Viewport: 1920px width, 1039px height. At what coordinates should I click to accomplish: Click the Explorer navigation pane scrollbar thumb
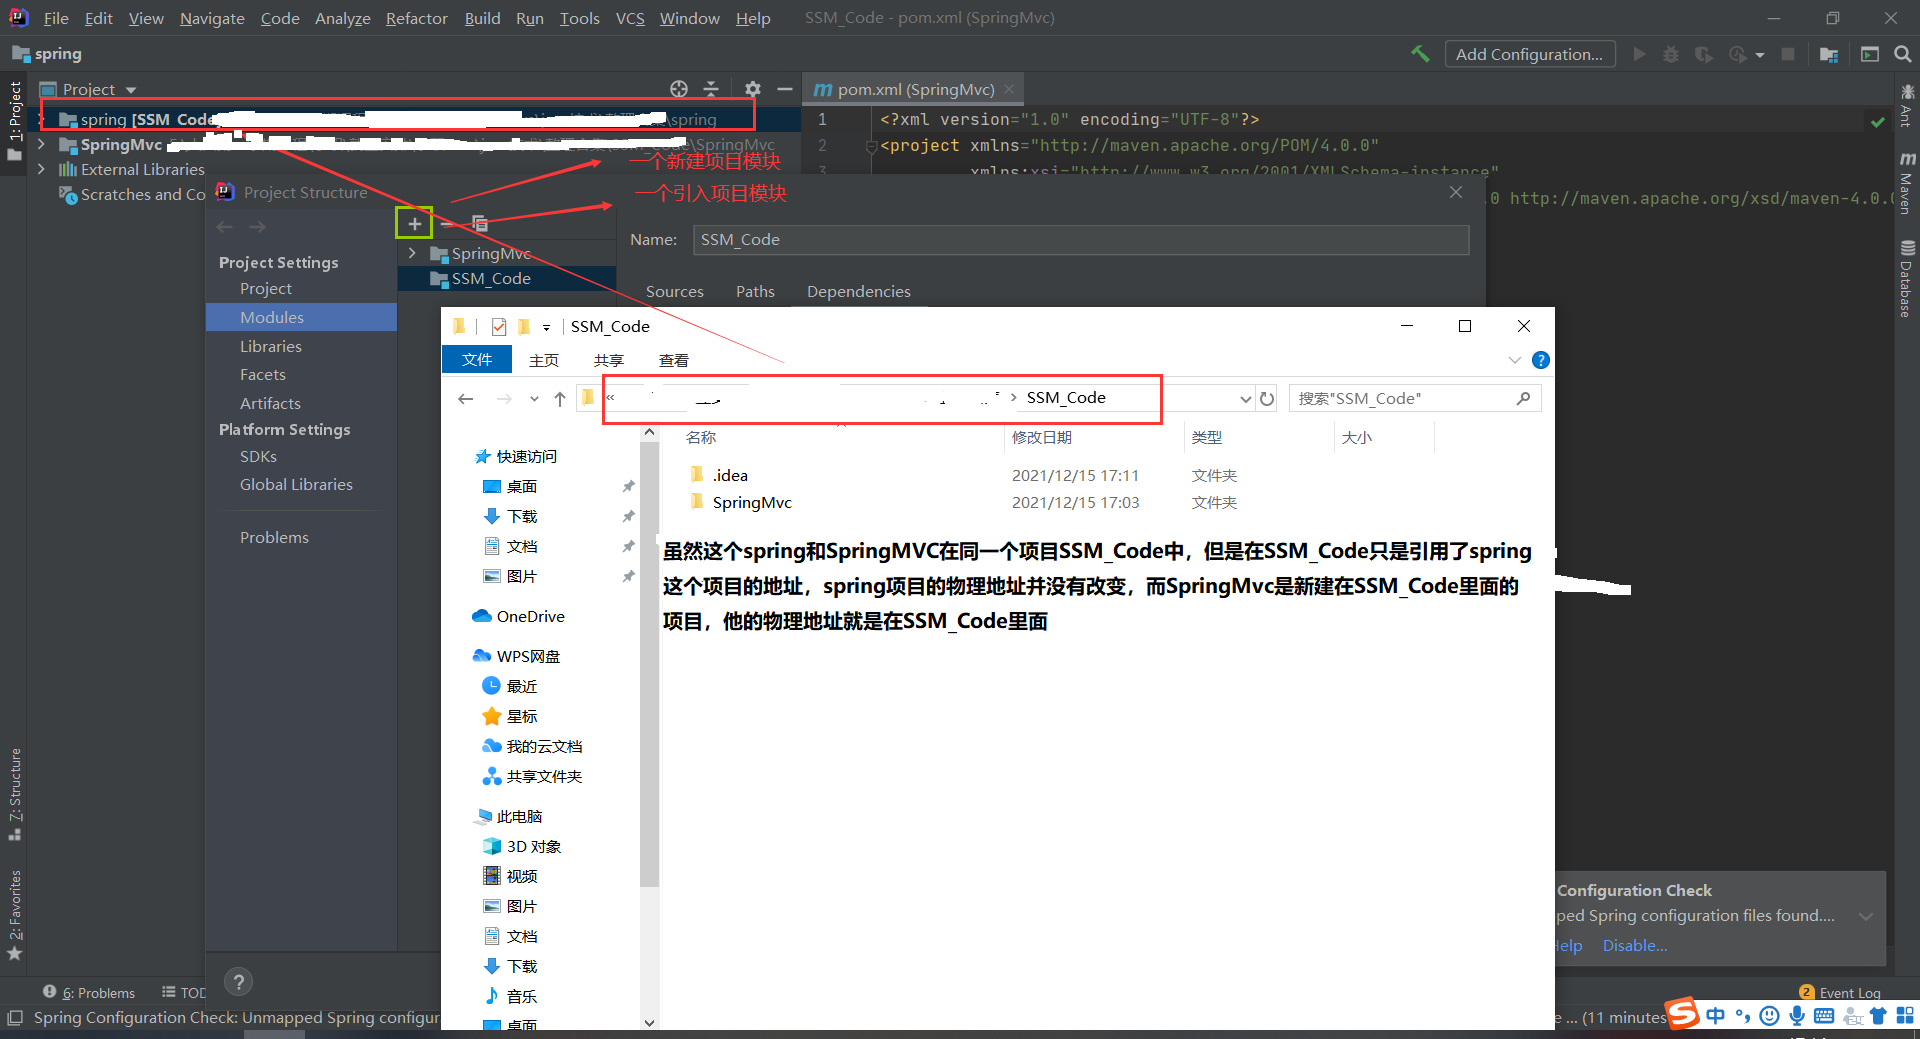coord(650,665)
